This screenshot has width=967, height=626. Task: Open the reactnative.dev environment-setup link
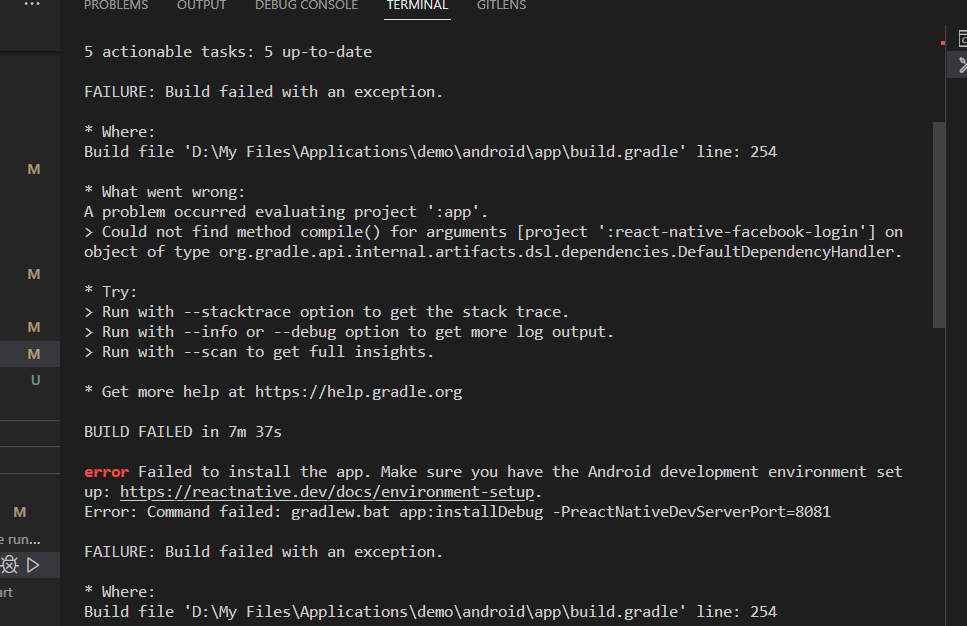327,492
